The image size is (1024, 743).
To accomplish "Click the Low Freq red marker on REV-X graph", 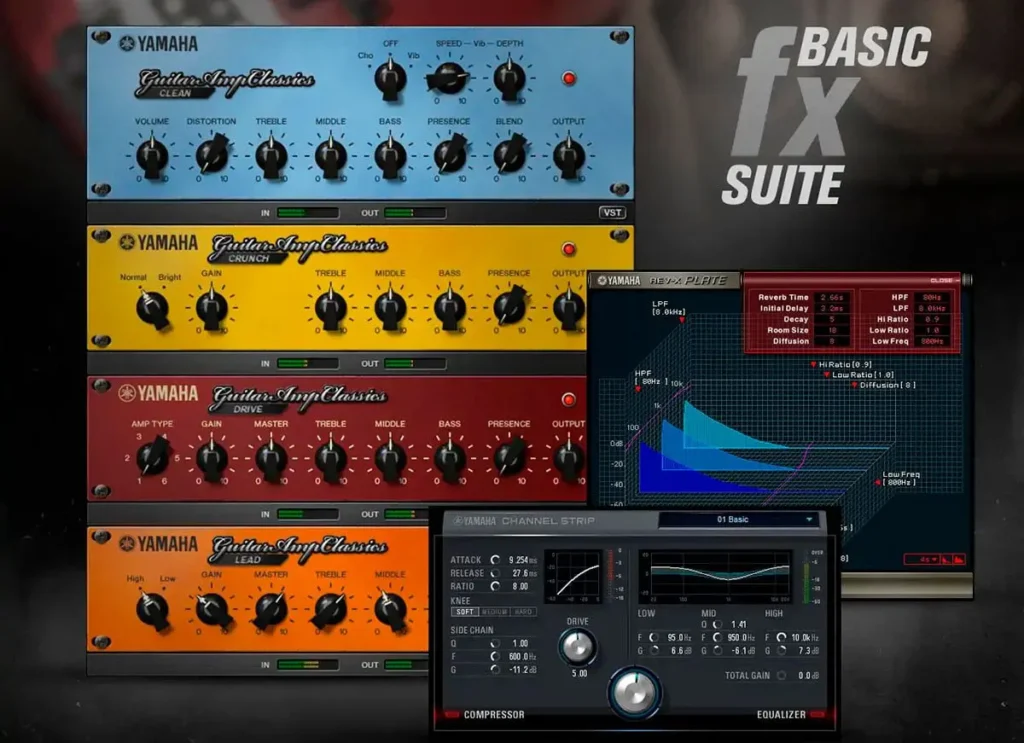I will click(x=878, y=482).
